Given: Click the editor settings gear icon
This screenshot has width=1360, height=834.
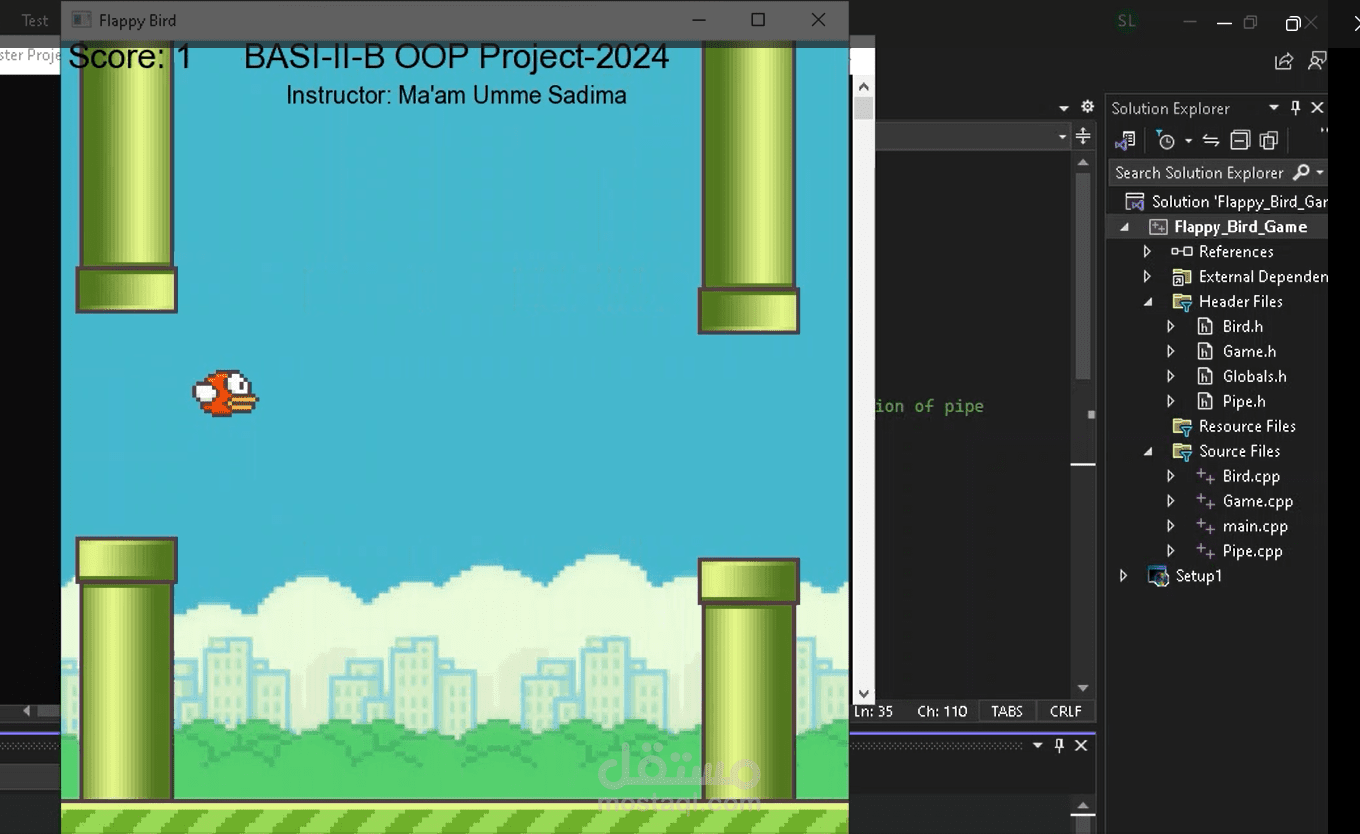Looking at the screenshot, I should pyautogui.click(x=1087, y=108).
